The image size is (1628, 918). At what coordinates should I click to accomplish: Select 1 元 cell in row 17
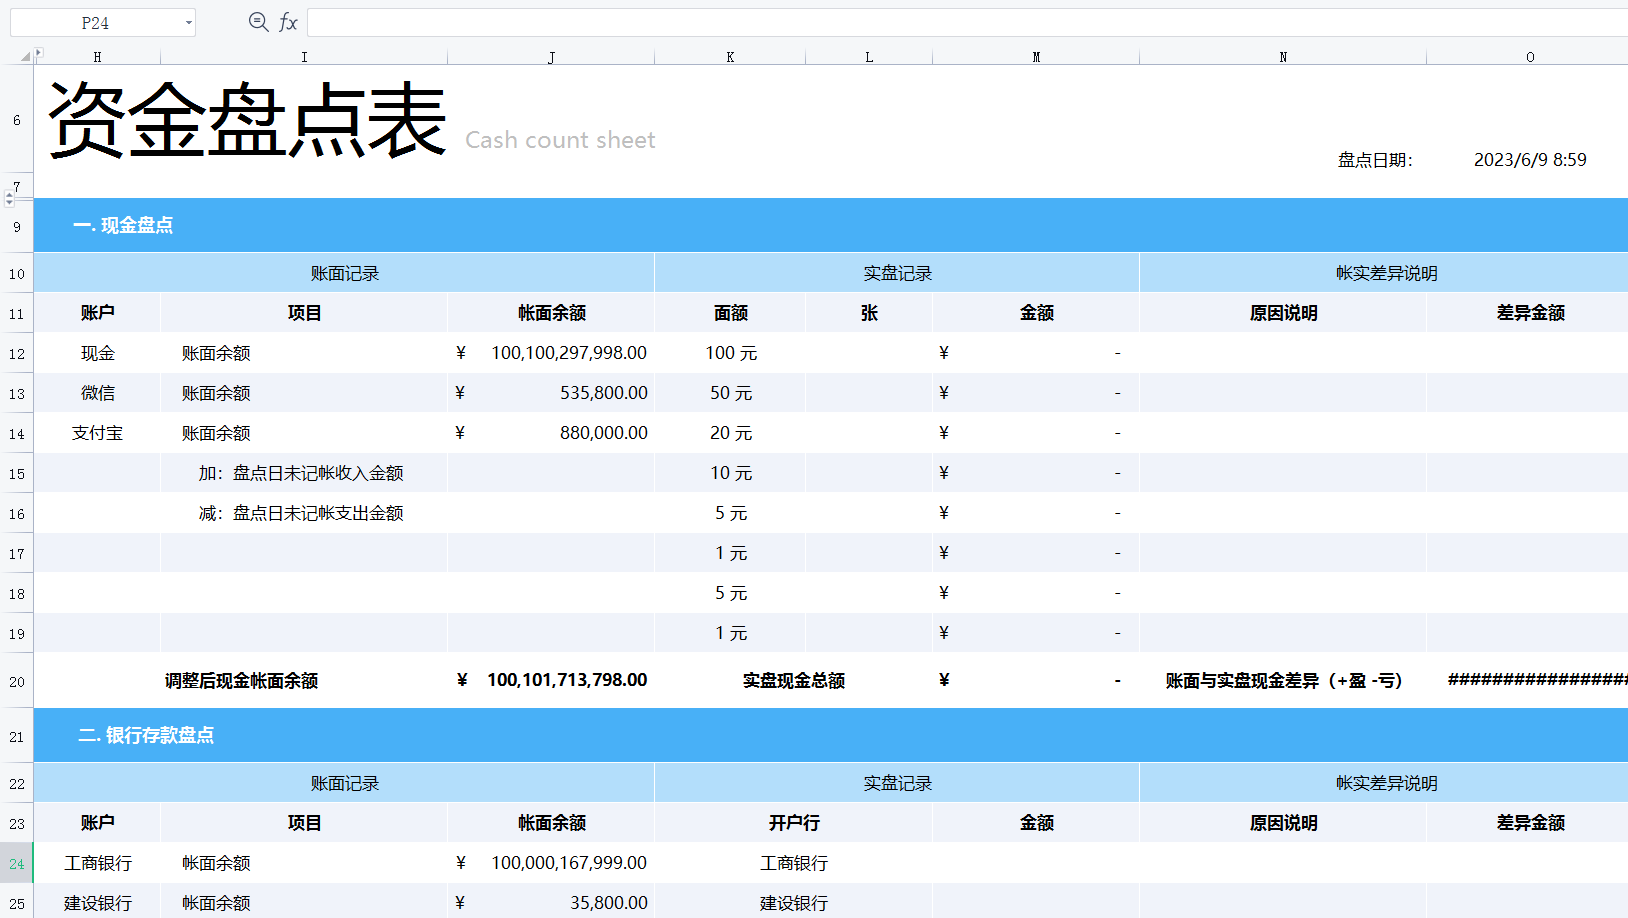point(731,553)
